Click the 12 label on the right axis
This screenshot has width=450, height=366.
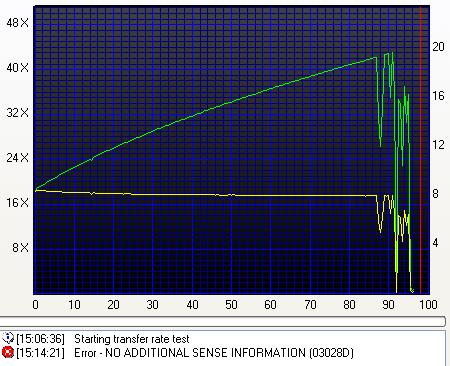click(x=438, y=145)
